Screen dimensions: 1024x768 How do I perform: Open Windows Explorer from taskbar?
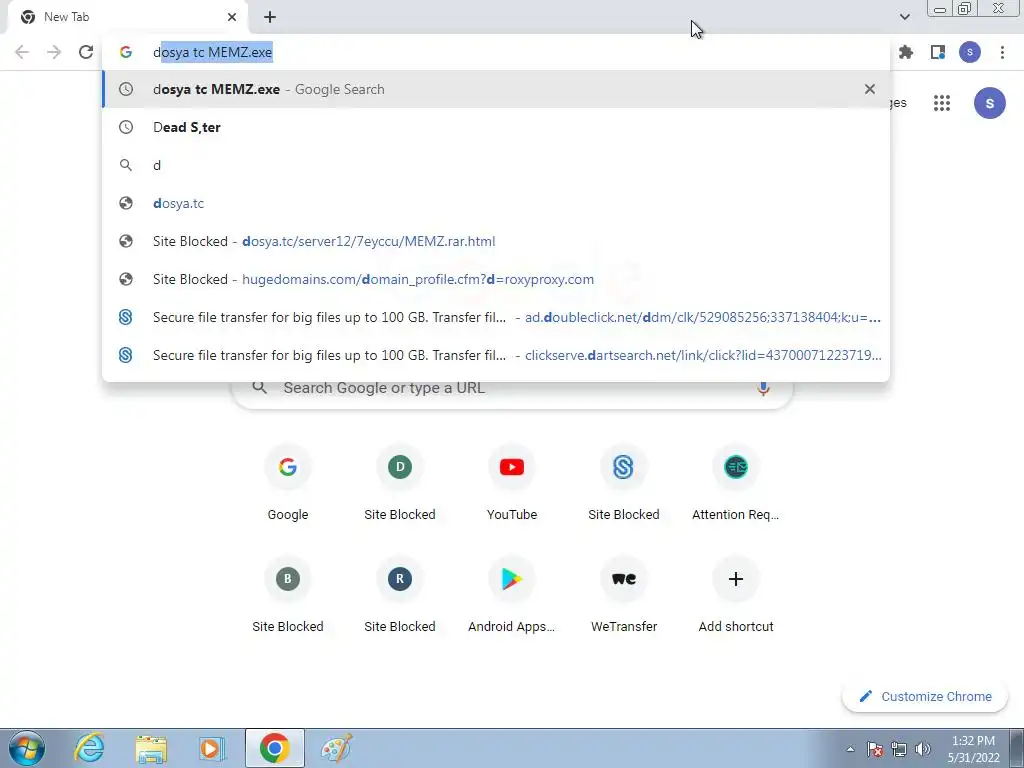pyautogui.click(x=151, y=748)
